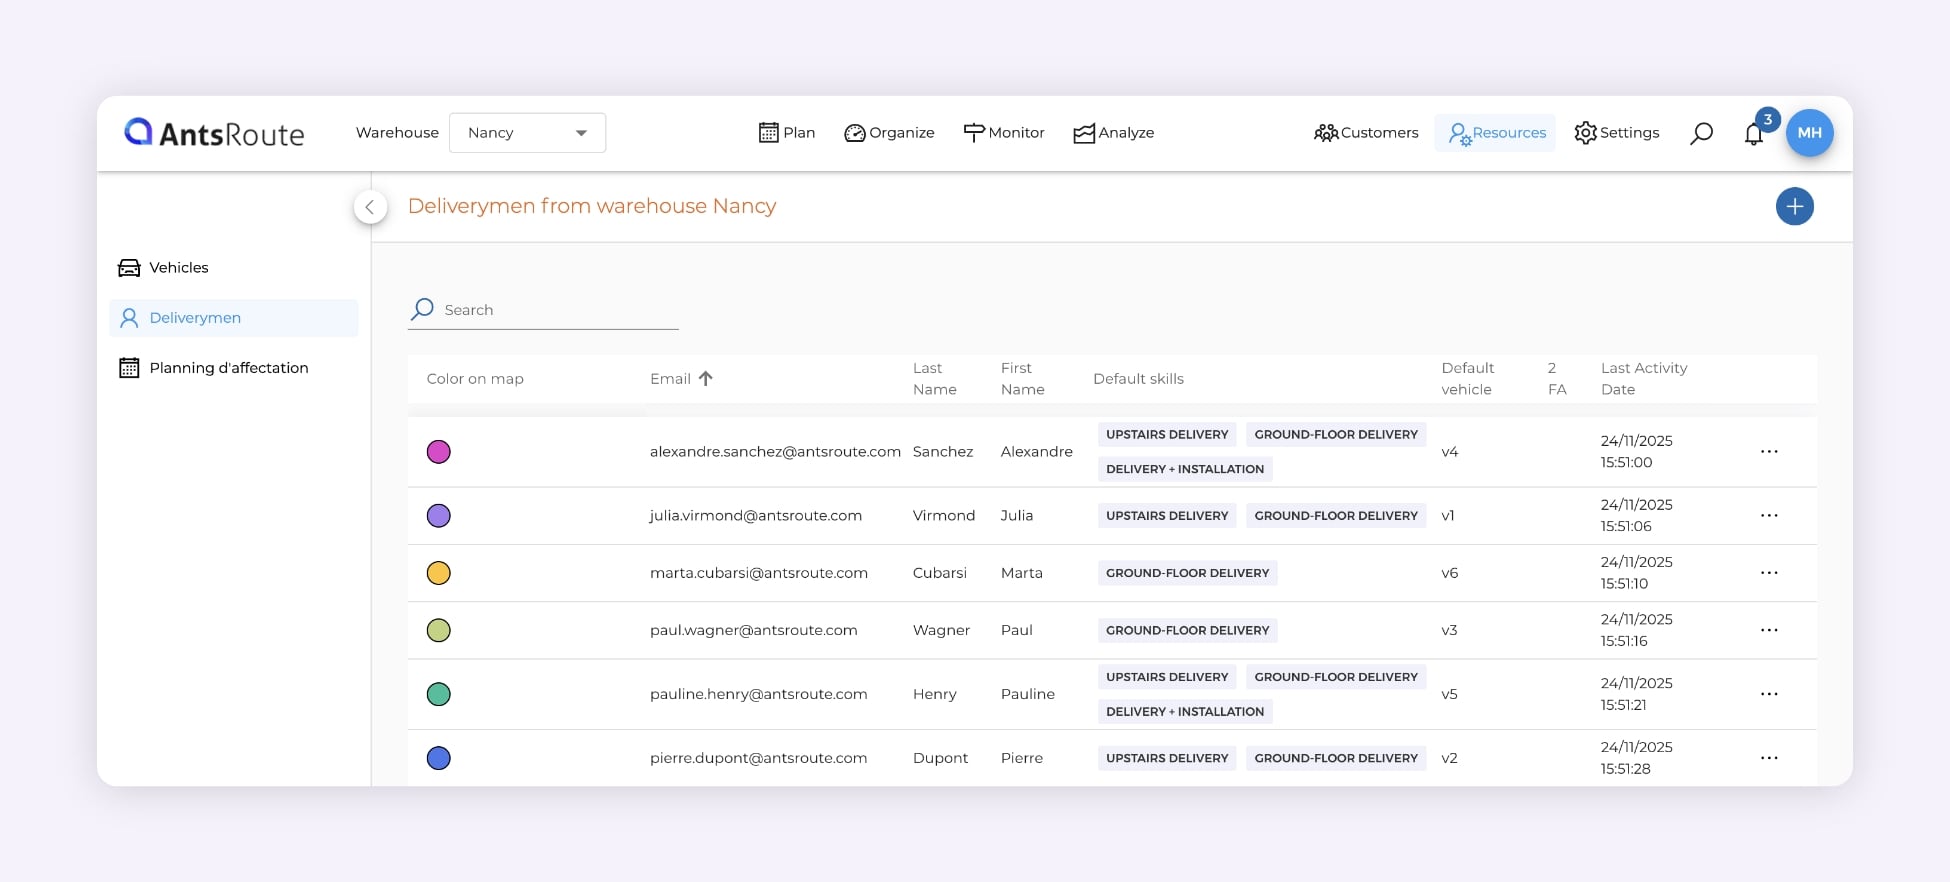Viewport: 1950px width, 882px height.
Task: Open the Customers page
Action: click(x=1366, y=133)
